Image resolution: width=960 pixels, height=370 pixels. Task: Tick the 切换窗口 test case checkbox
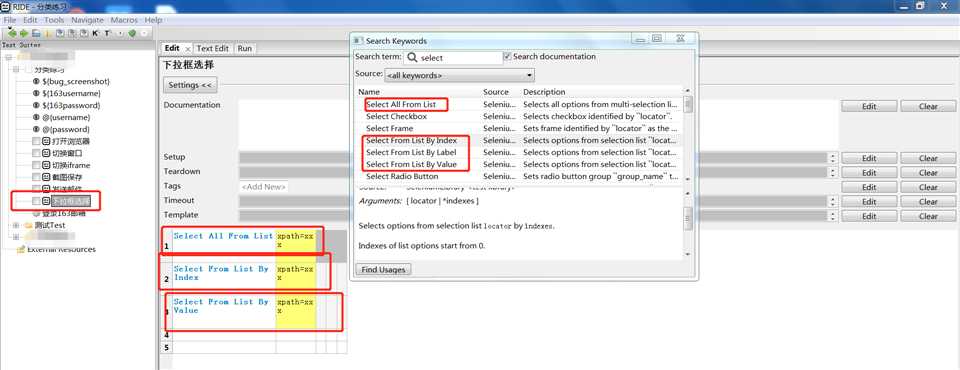[36, 153]
